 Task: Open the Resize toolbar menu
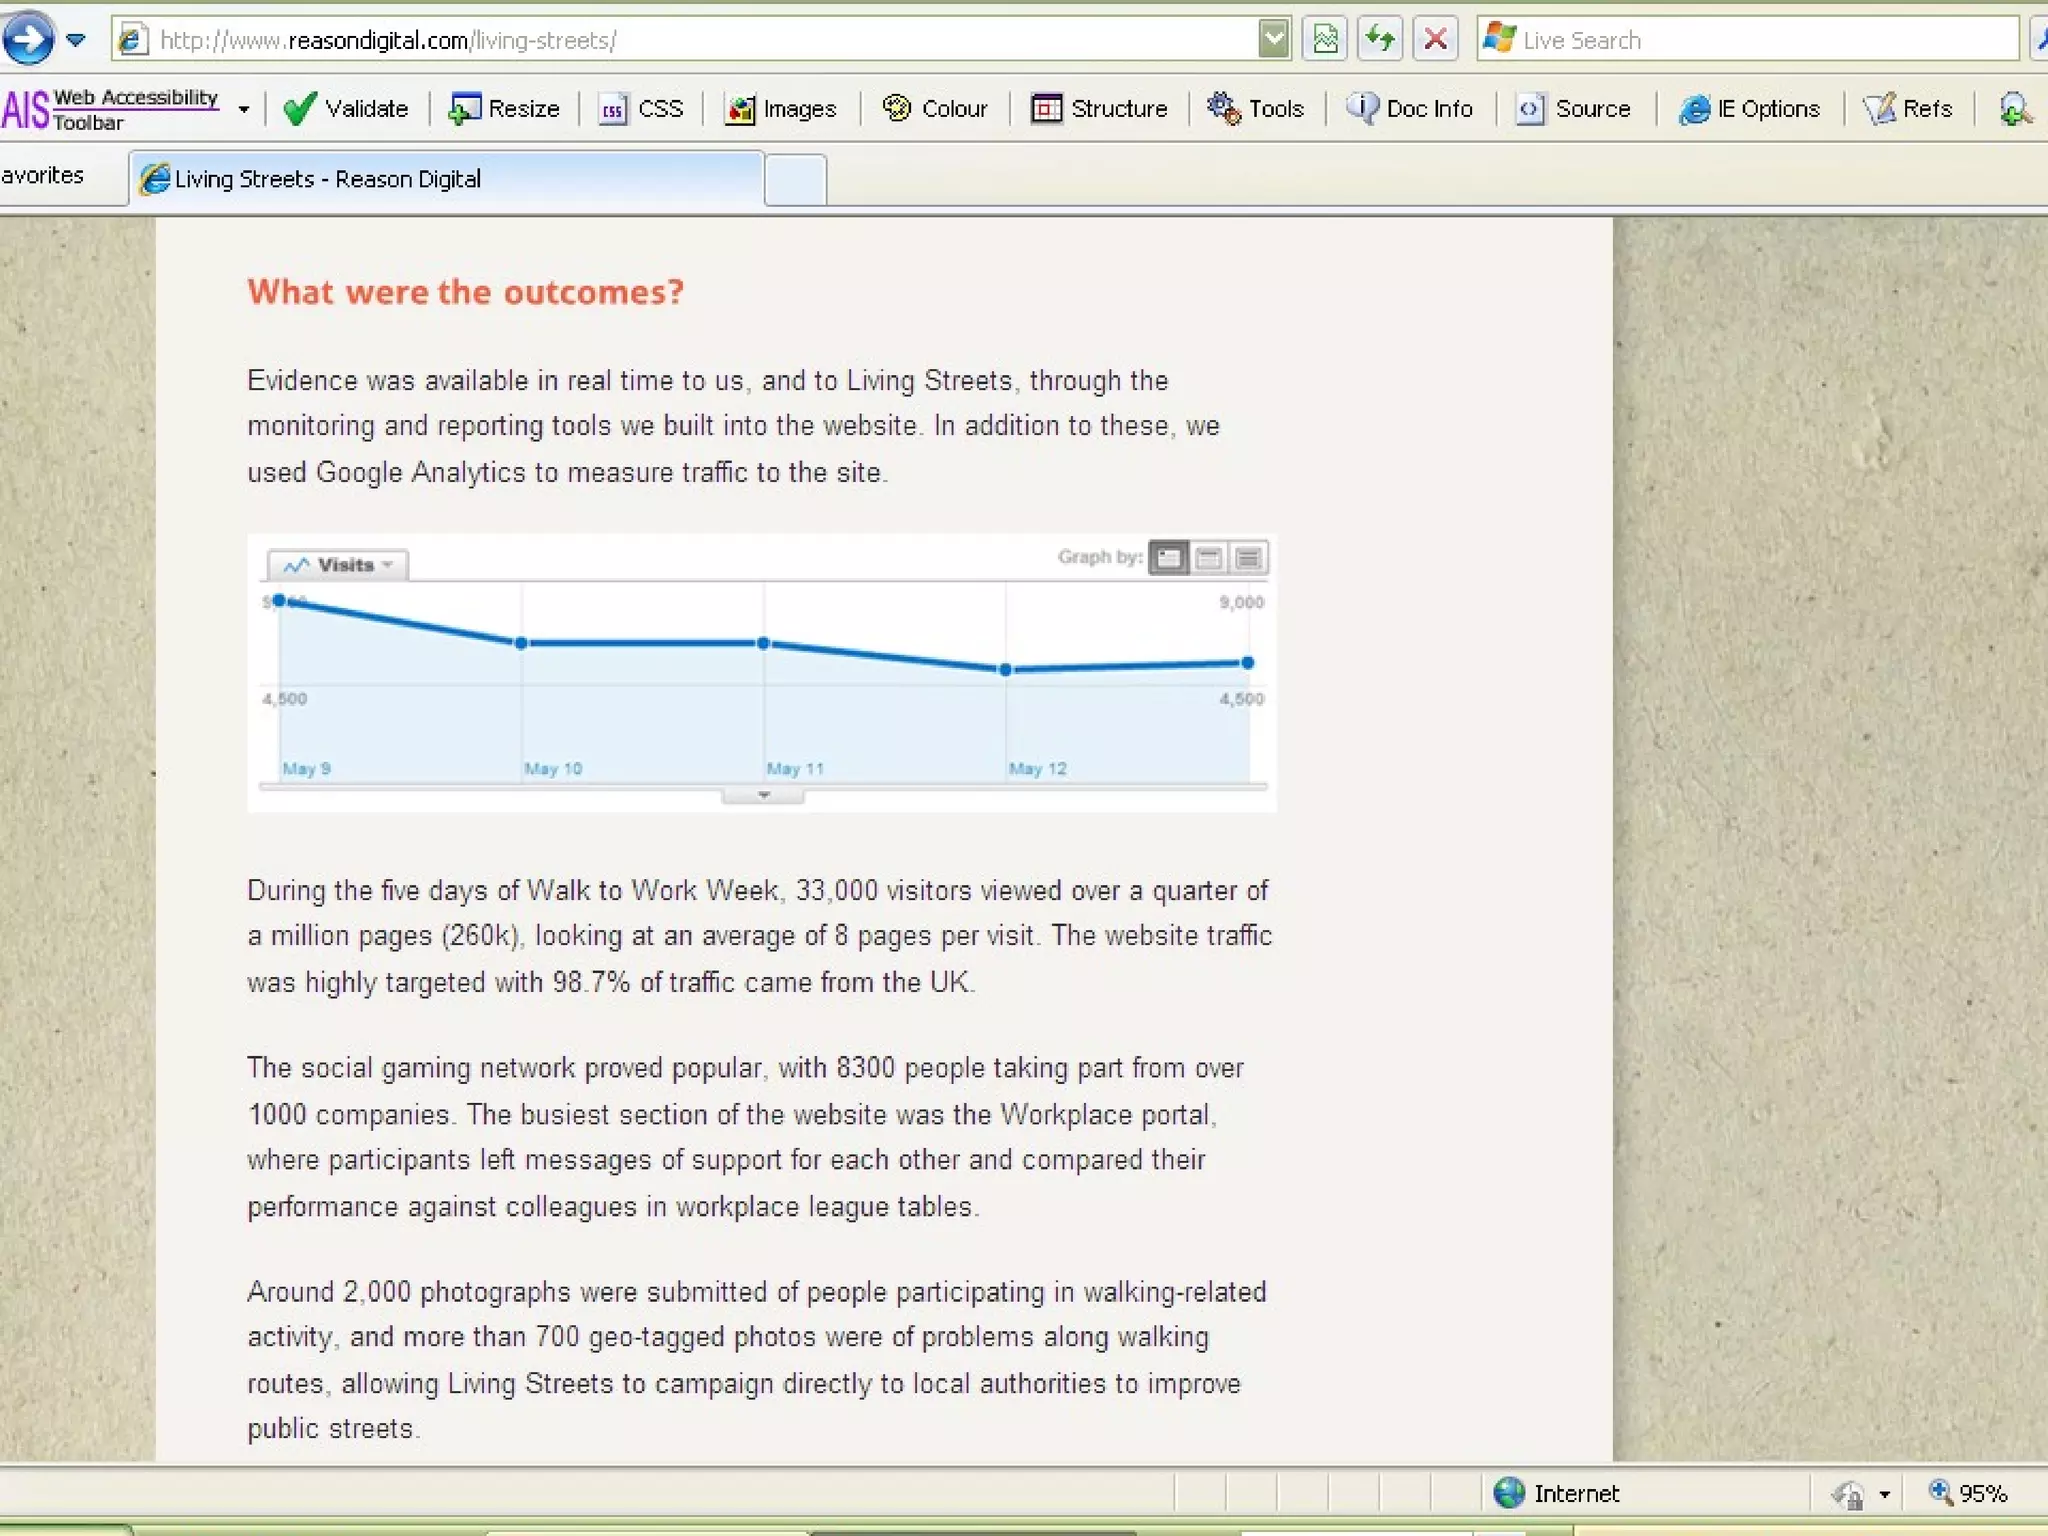tap(504, 108)
